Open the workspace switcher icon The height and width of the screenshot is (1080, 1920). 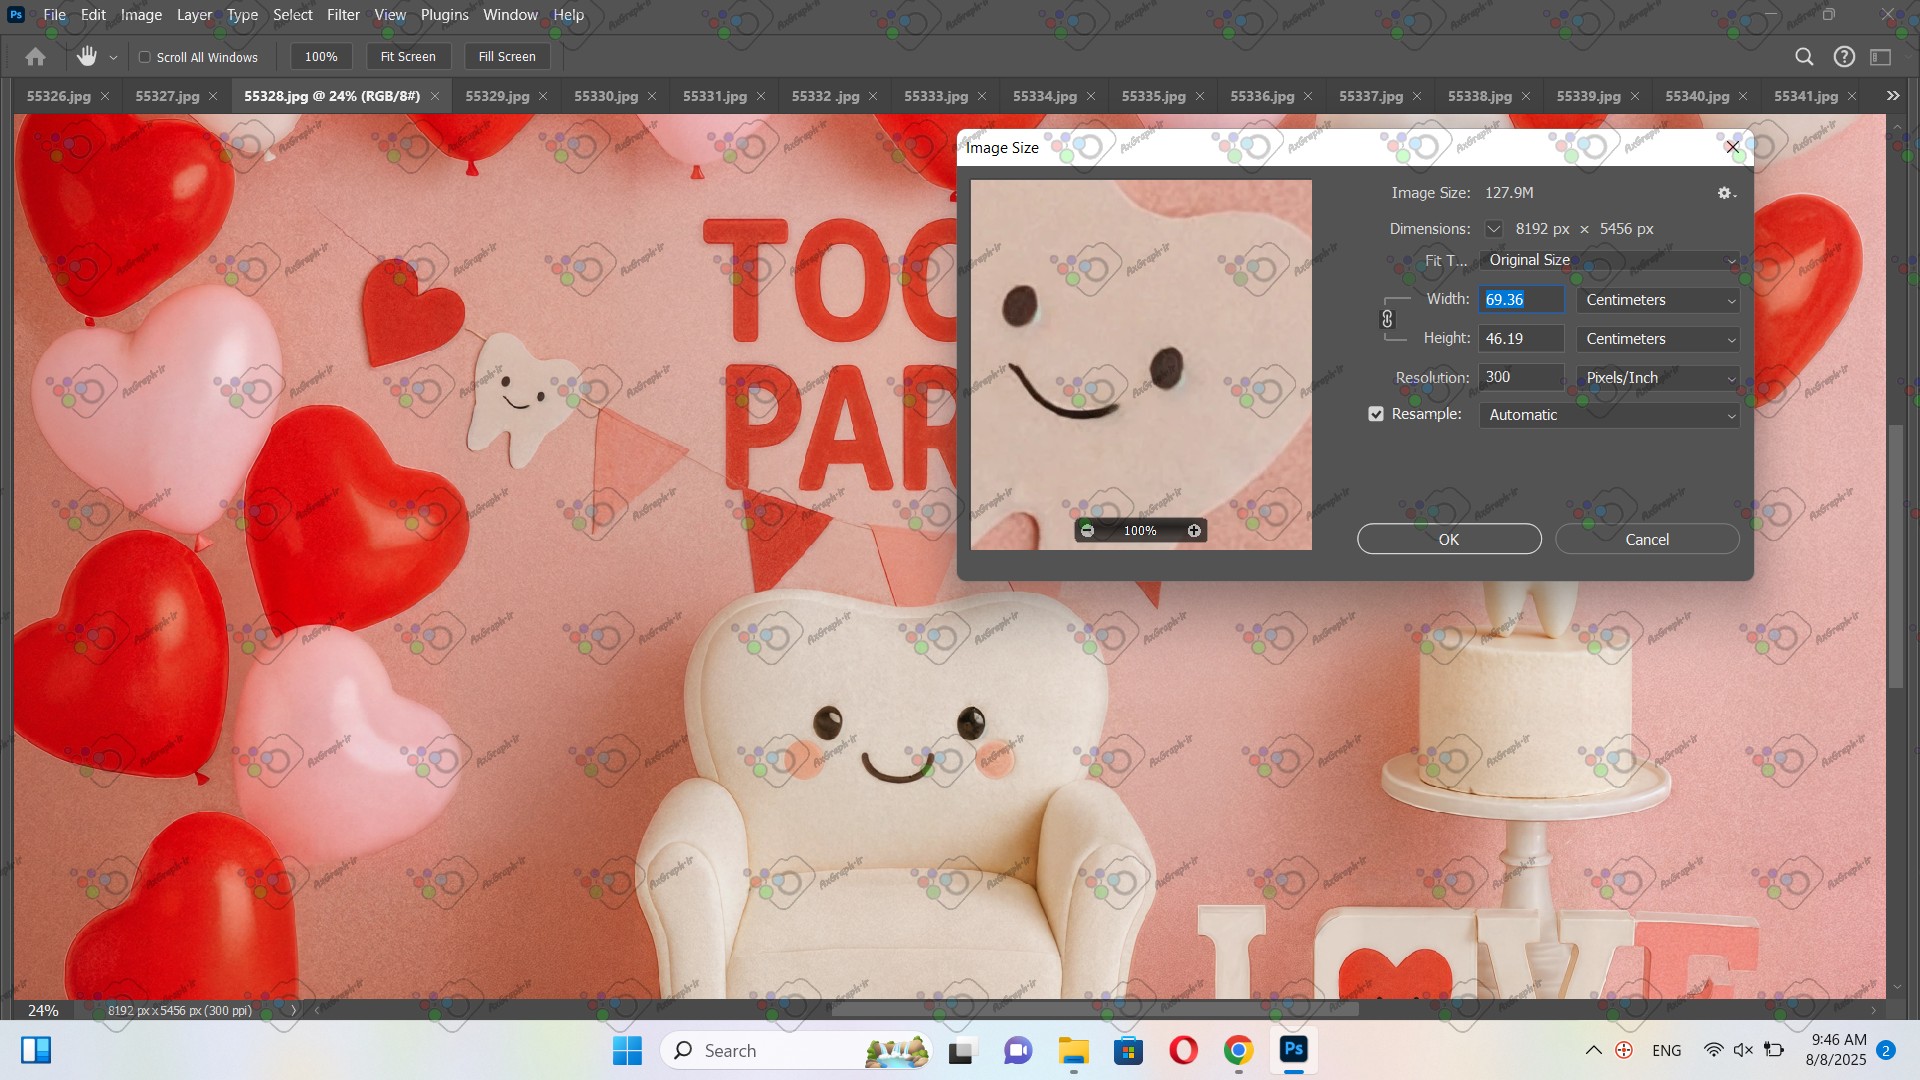(x=1881, y=57)
